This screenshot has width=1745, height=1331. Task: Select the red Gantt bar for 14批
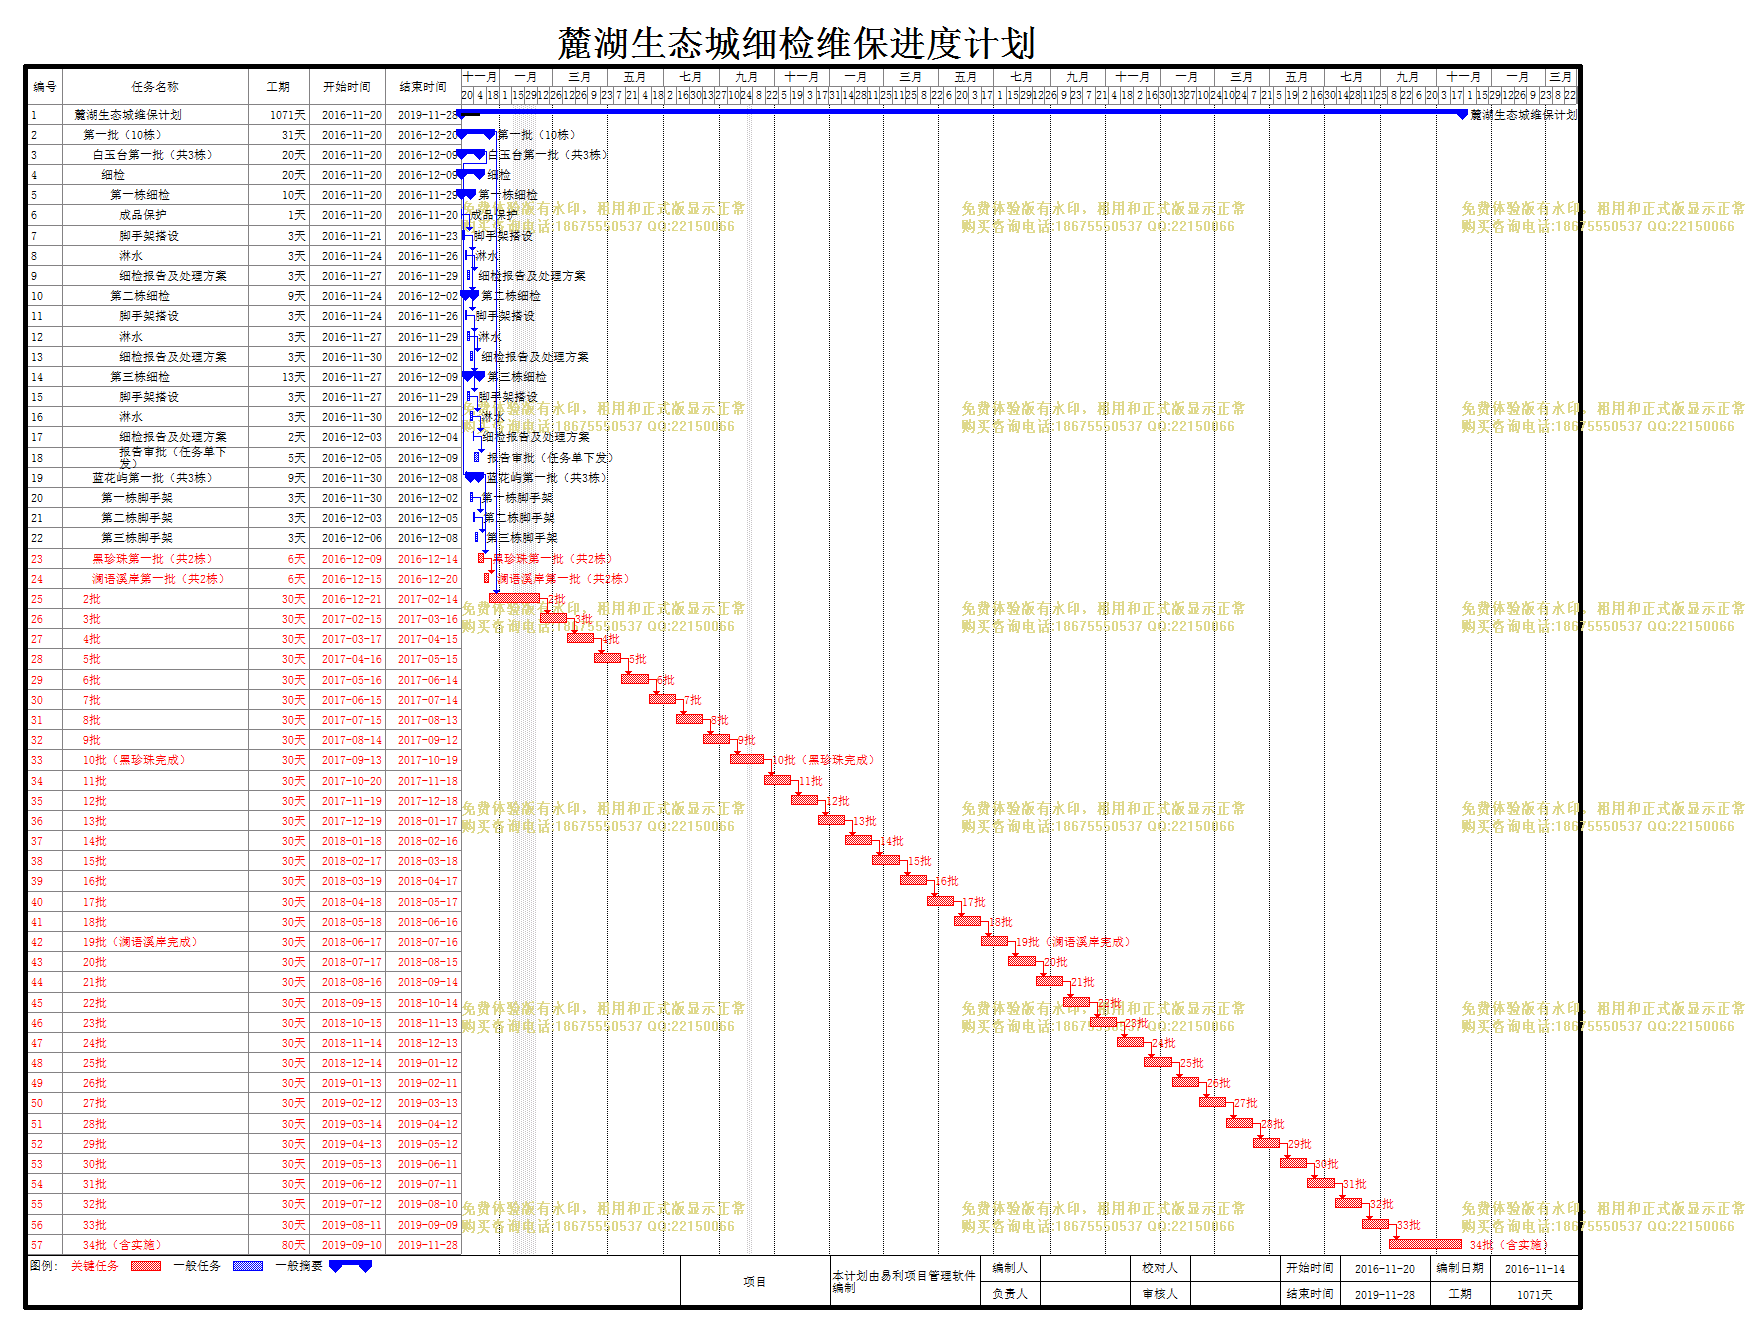coord(859,840)
